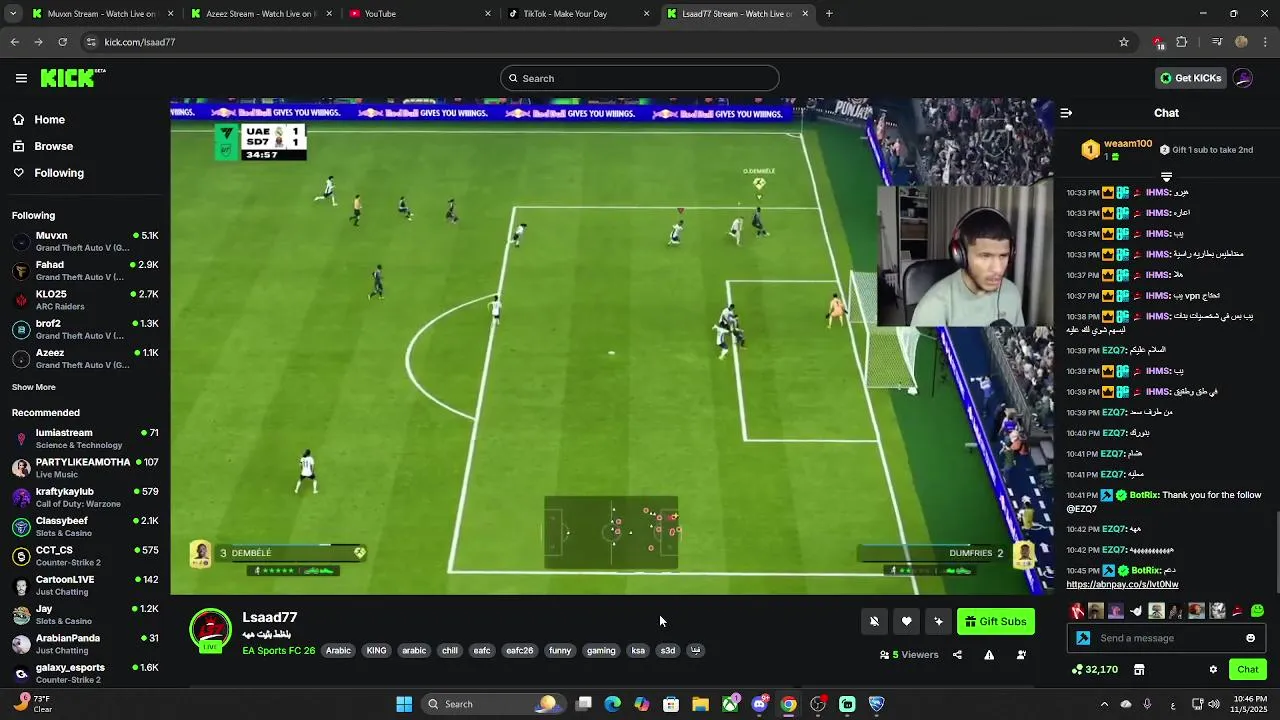1280x720 pixels.
Task: Reload the page
Action: [62, 42]
